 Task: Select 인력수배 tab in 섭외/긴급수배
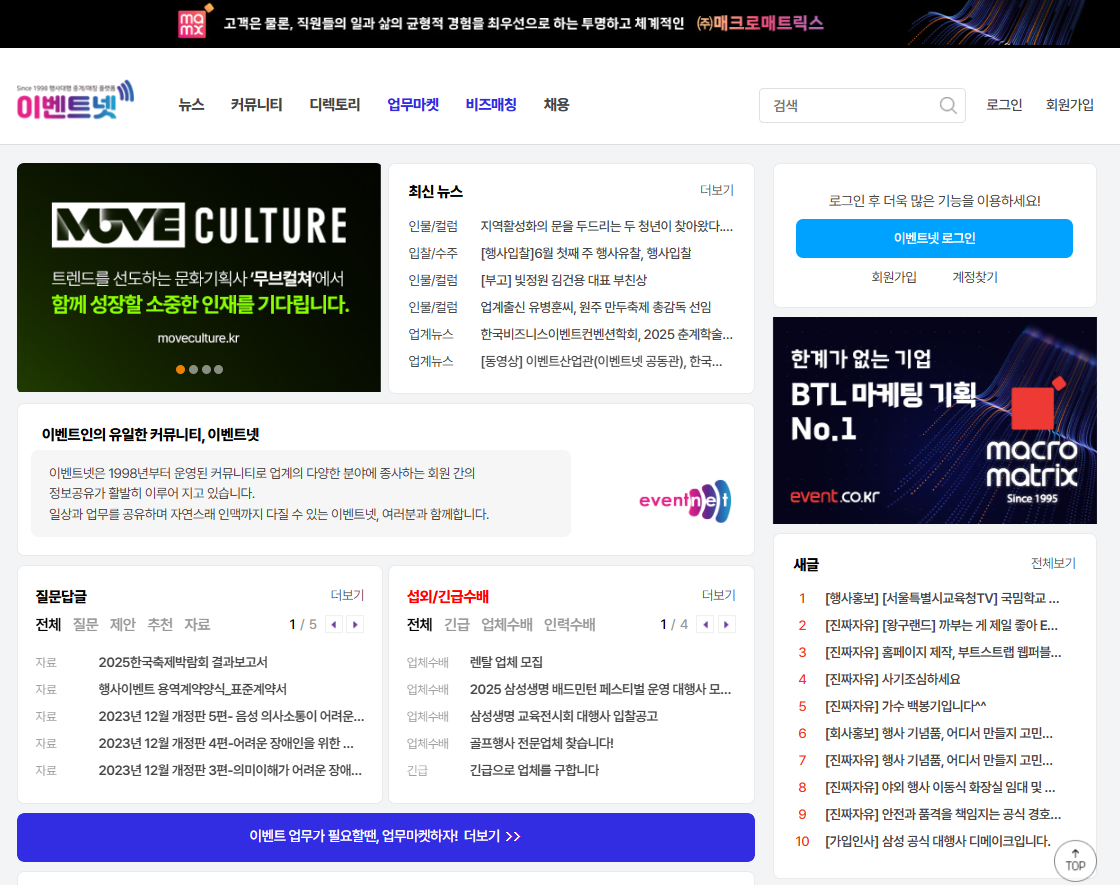[569, 624]
